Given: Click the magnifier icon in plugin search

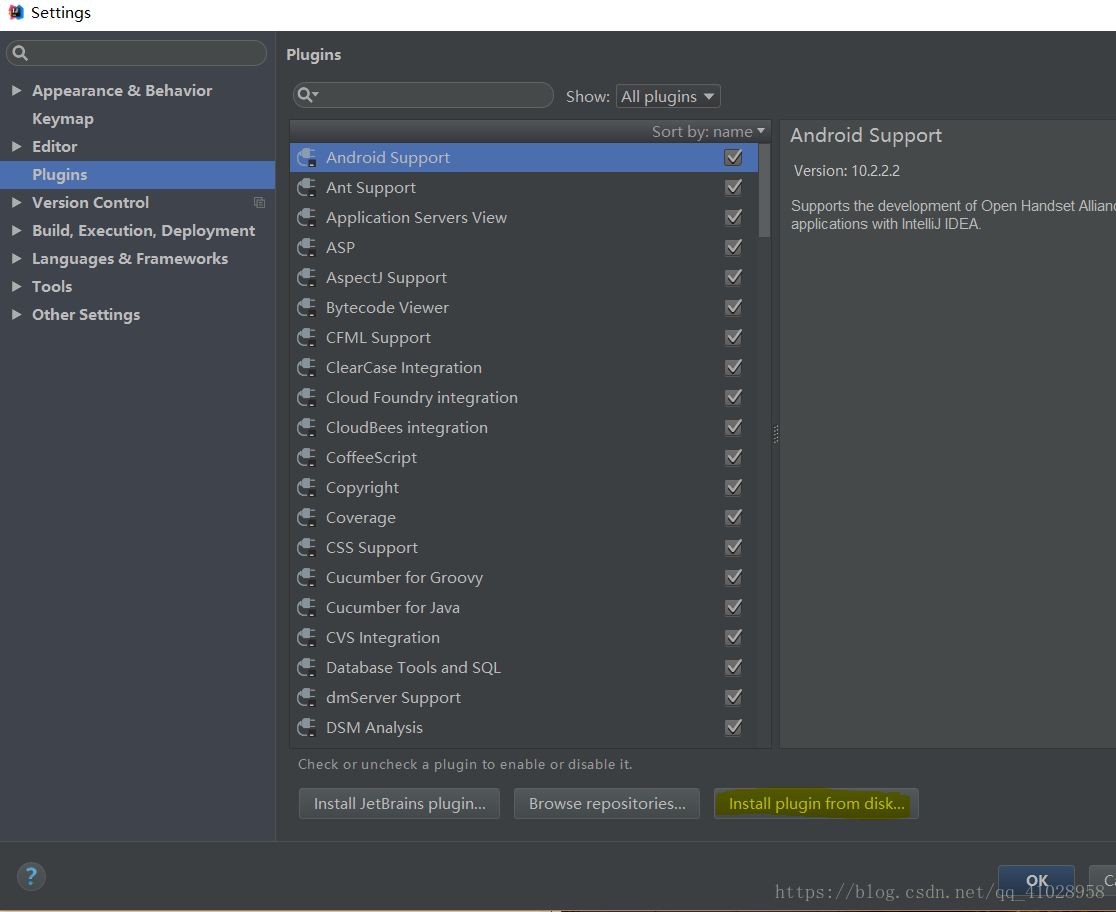Looking at the screenshot, I should point(307,95).
